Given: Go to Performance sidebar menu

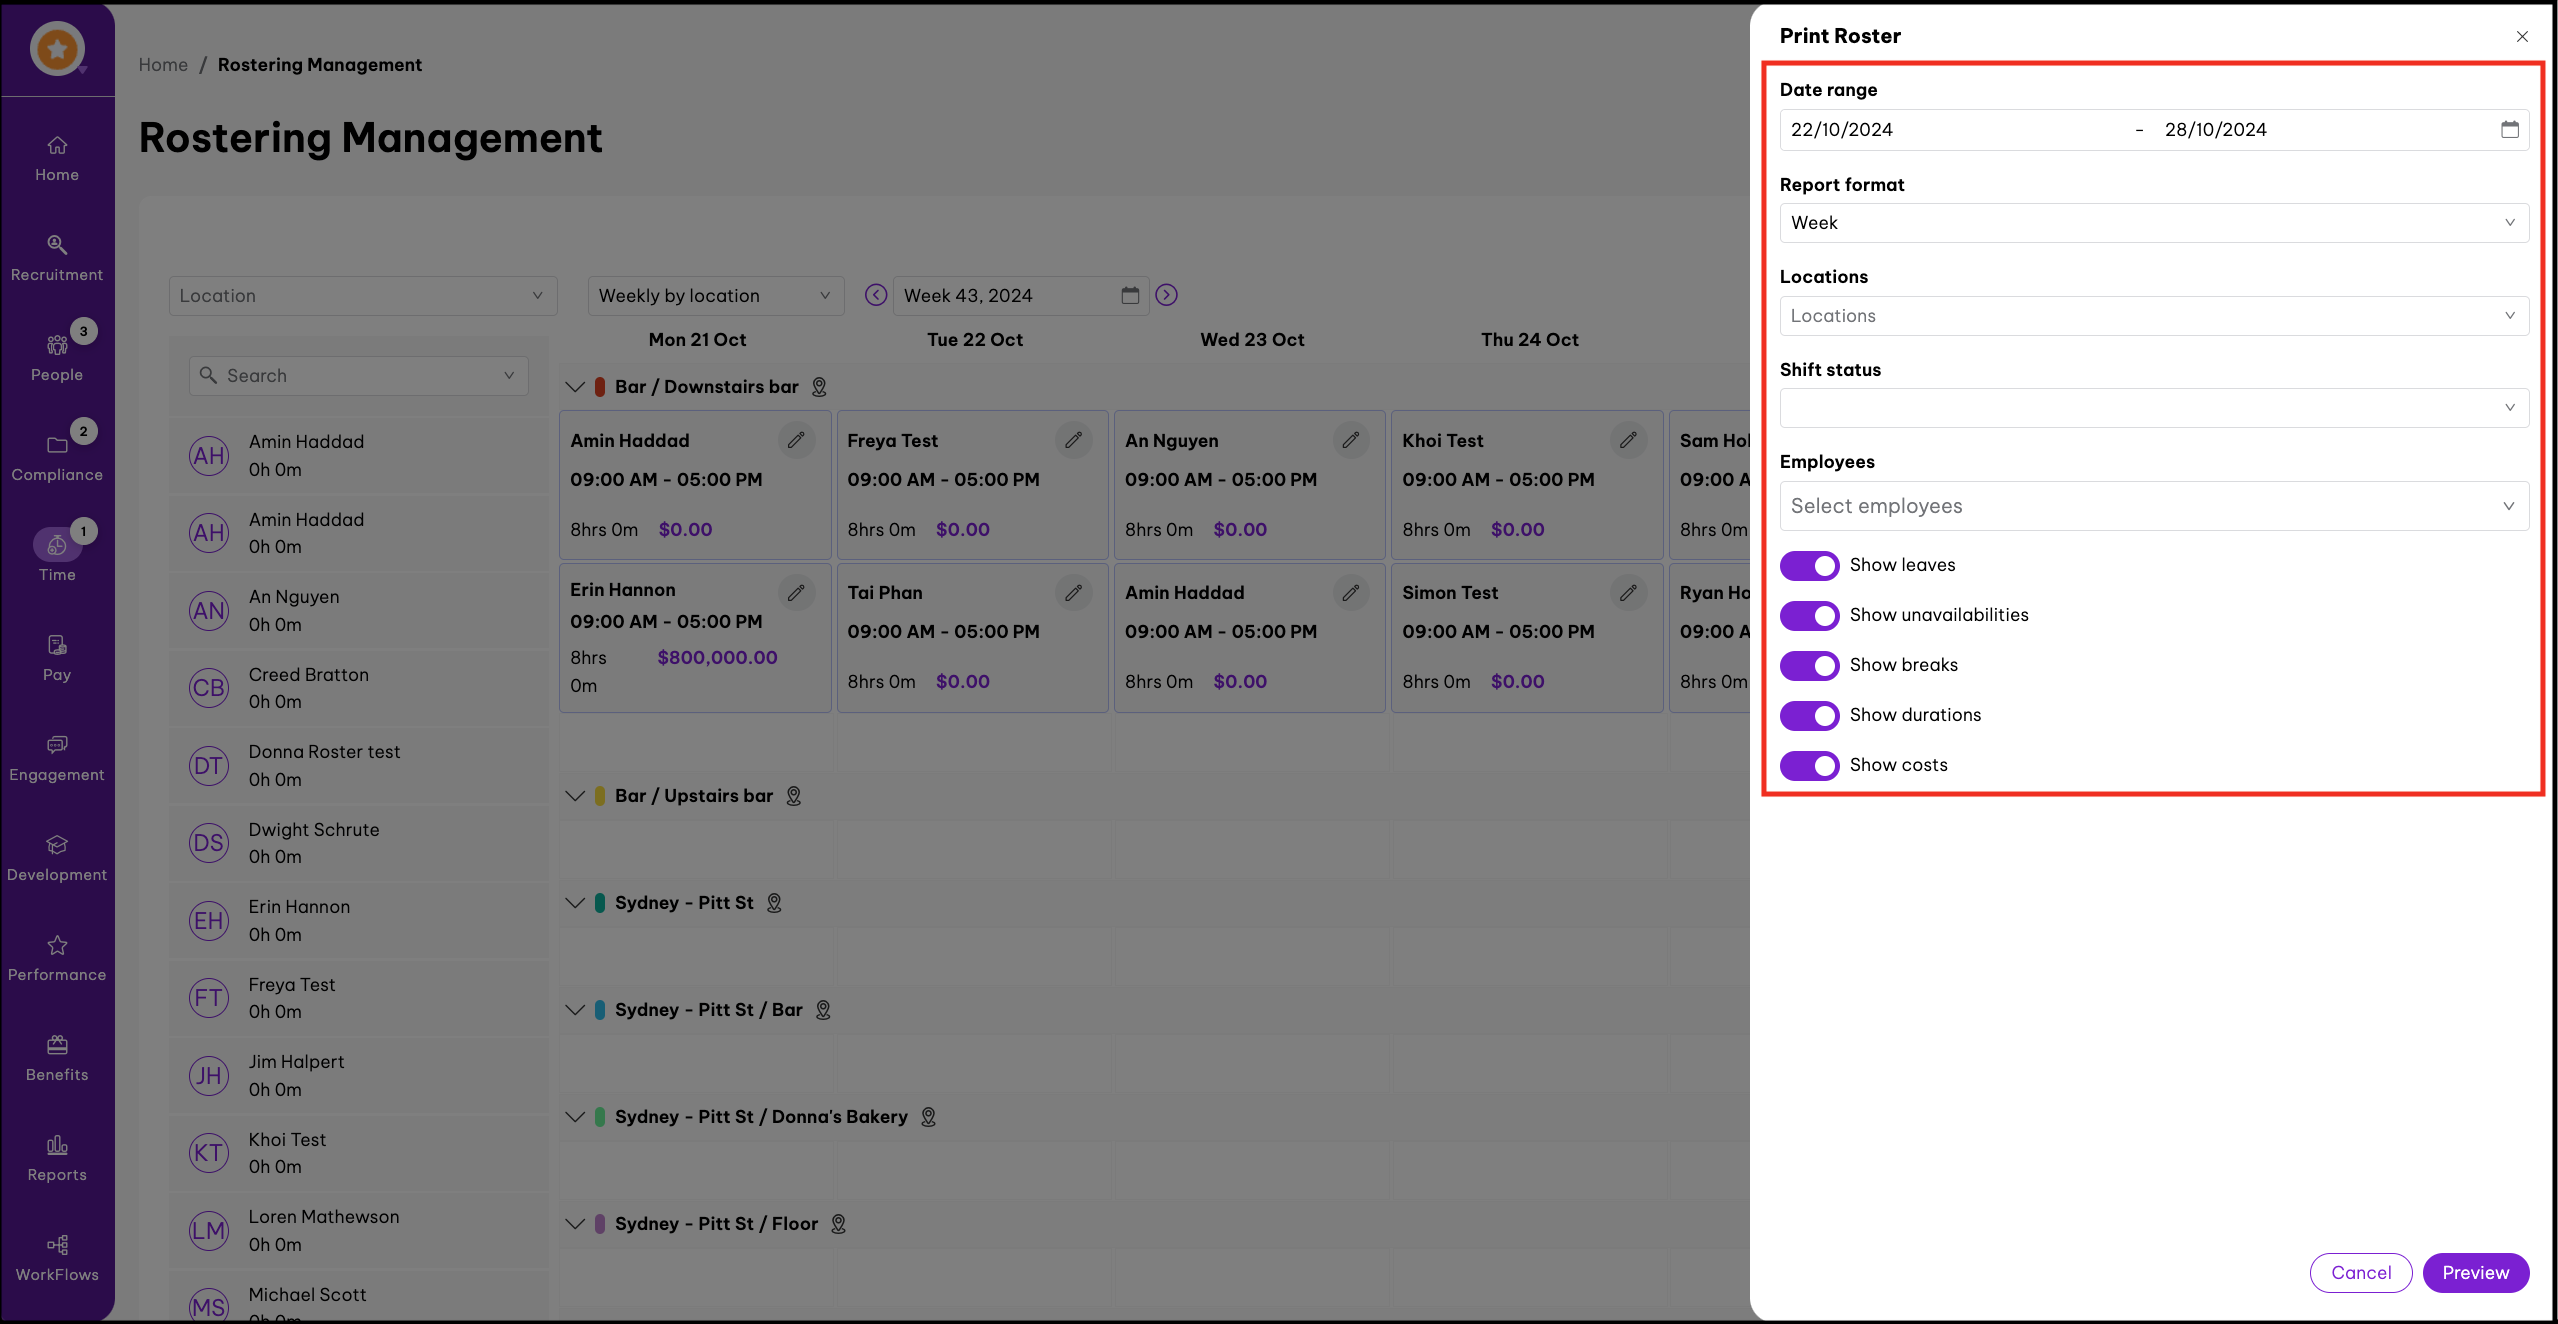Looking at the screenshot, I should point(57,957).
